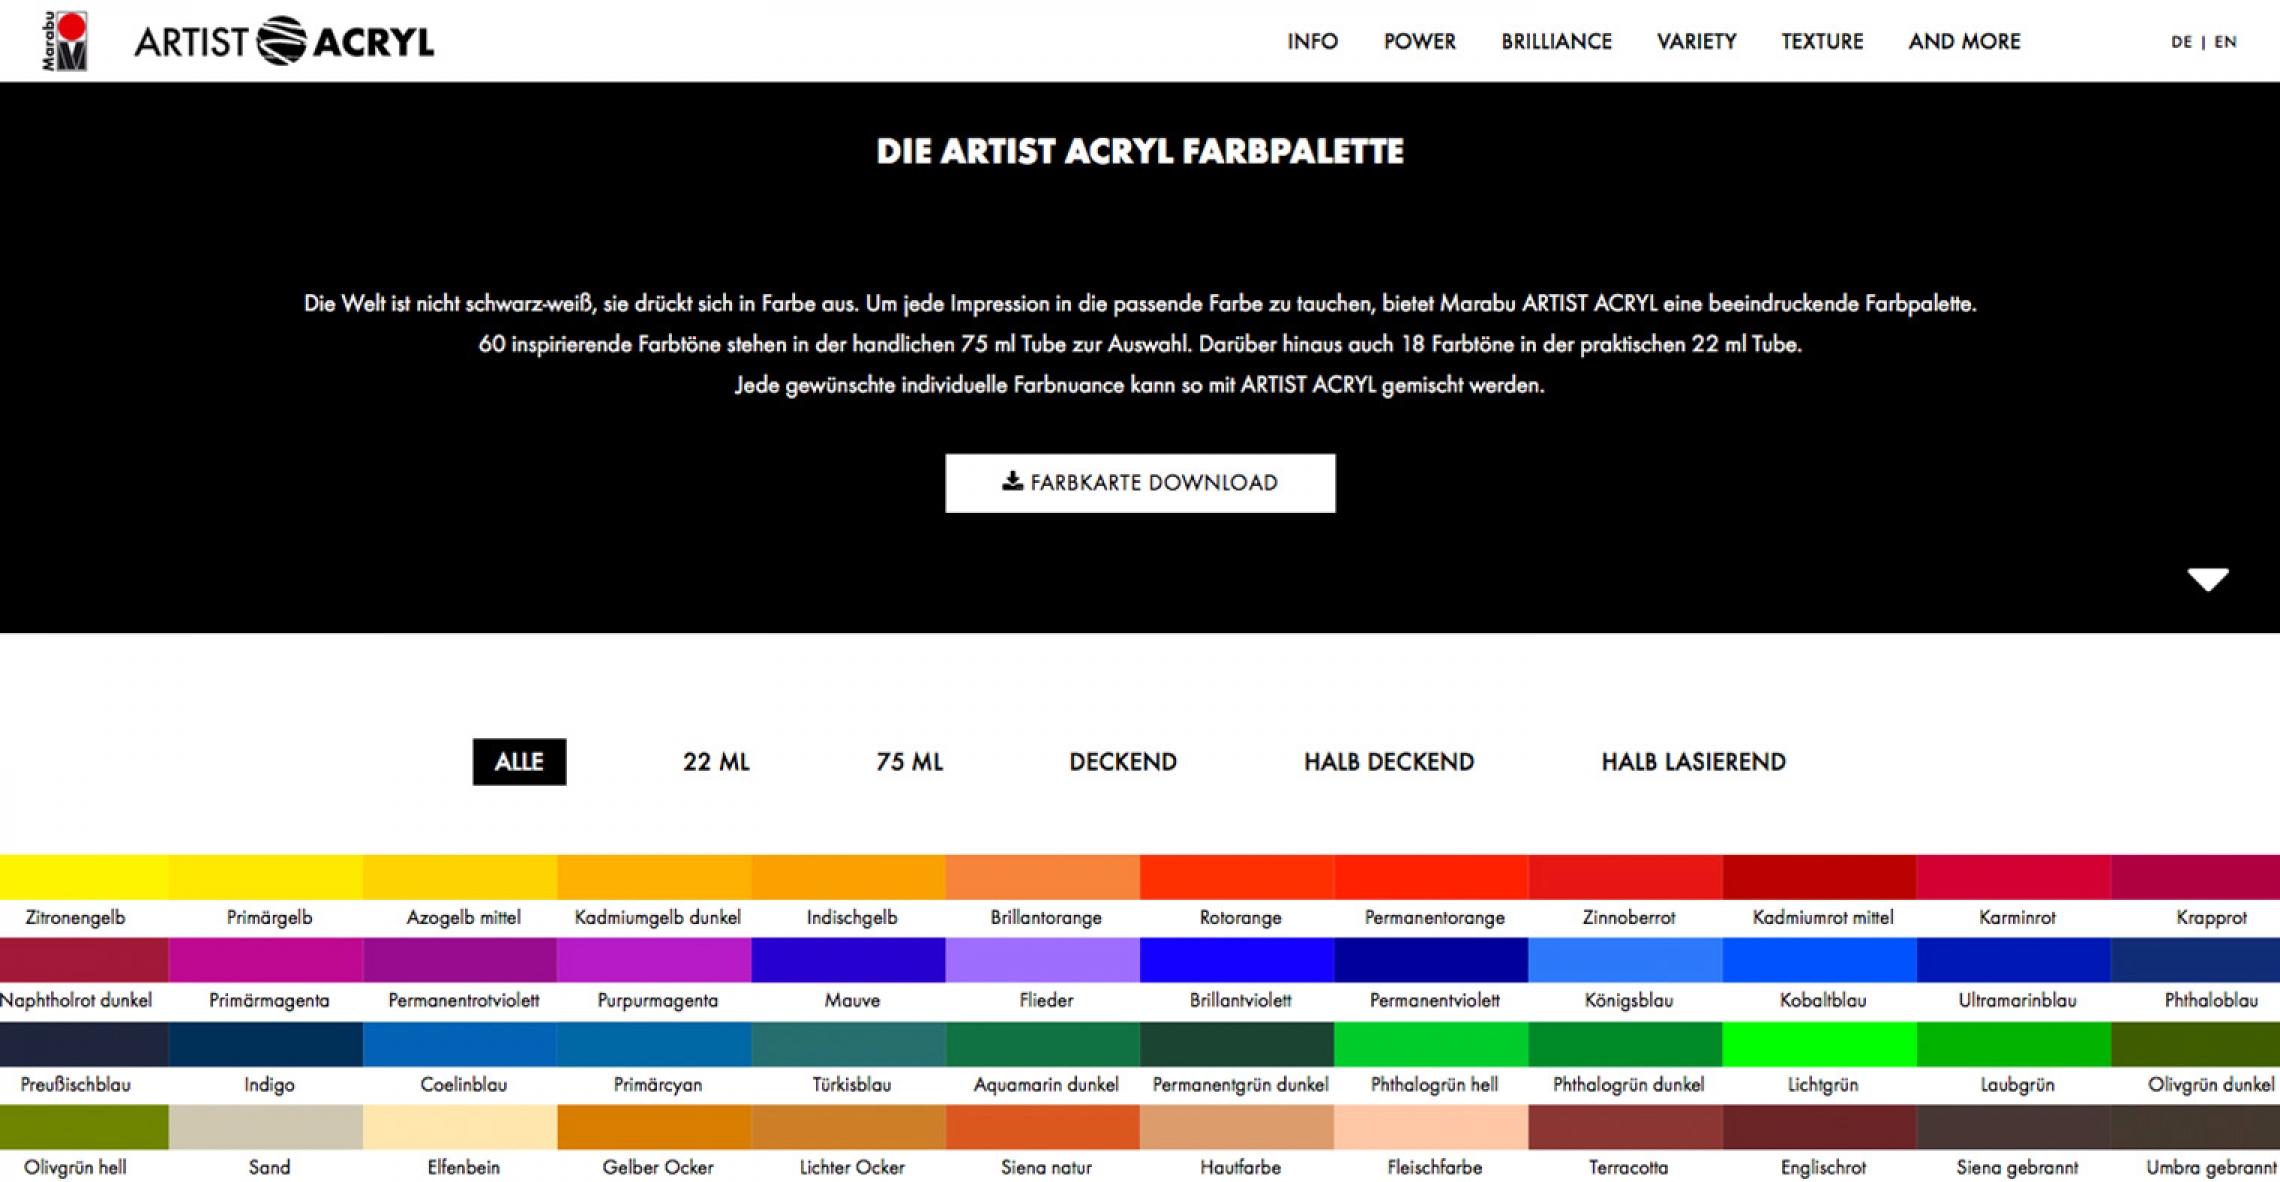Image resolution: width=2280 pixels, height=1182 pixels.
Task: Click the Indigo color swatch
Action: tap(266, 1044)
